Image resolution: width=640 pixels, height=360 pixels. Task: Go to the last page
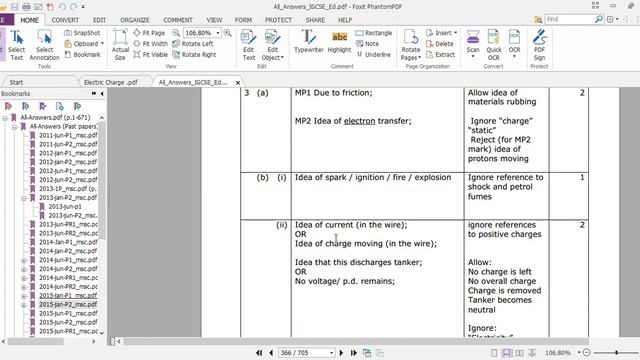(353, 353)
